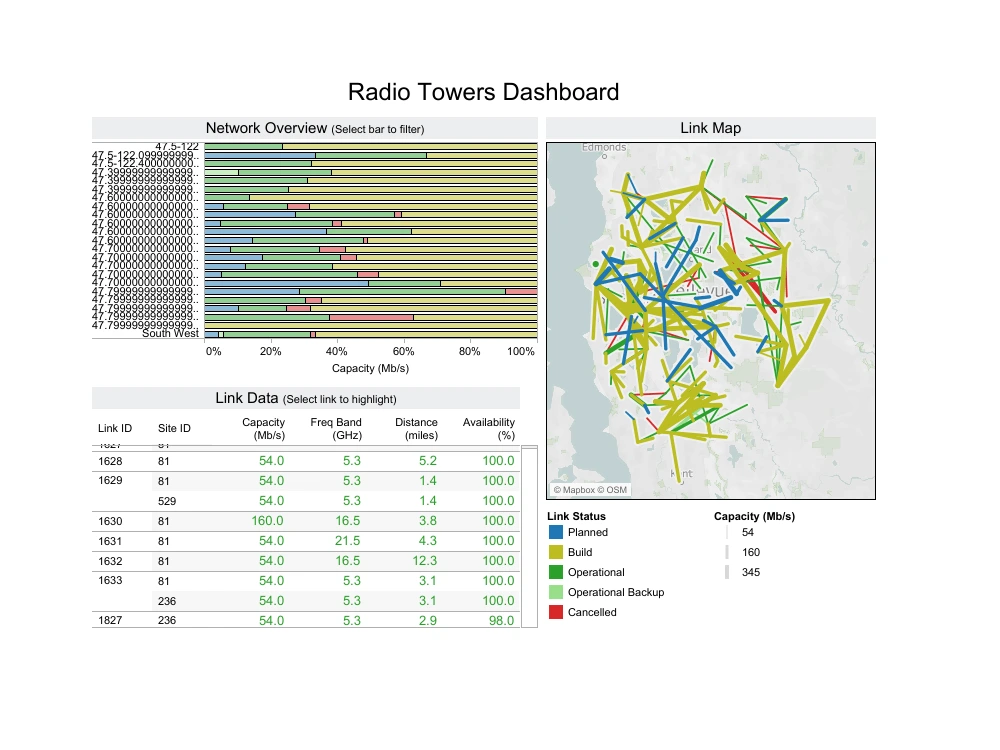1000x750 pixels.
Task: Click the topmost 47.5-122 stacked bar
Action: pyautogui.click(x=370, y=146)
